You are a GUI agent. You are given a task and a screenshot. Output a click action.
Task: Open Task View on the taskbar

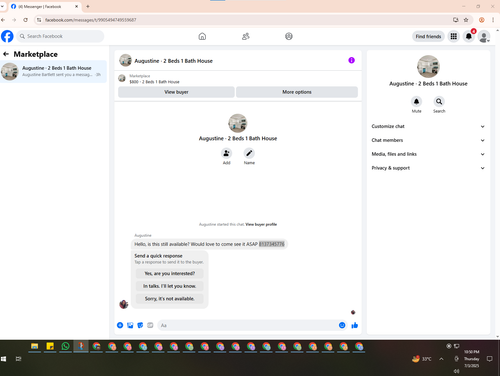click(18, 359)
